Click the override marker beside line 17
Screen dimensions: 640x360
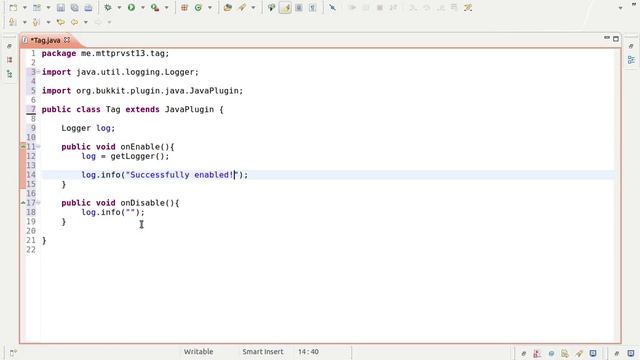point(23,202)
